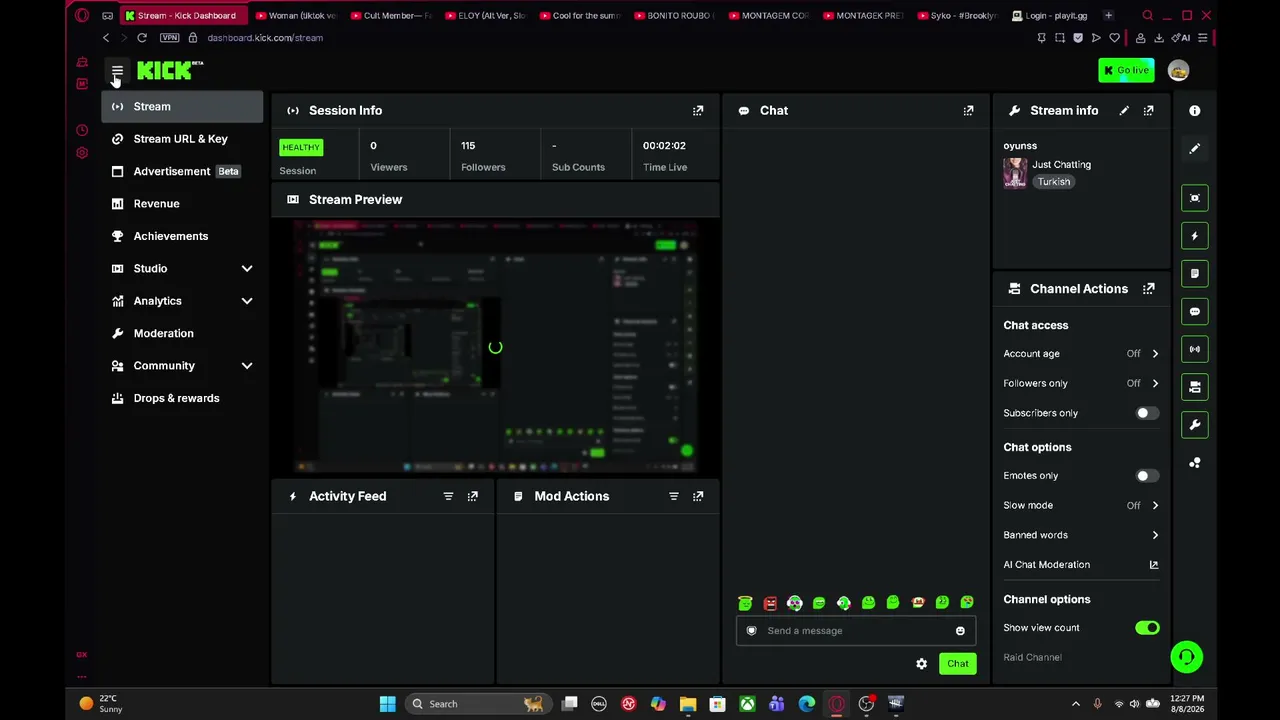Image resolution: width=1280 pixels, height=720 pixels.
Task: Toggle the wrench widget icon in right rail
Action: tap(1194, 425)
